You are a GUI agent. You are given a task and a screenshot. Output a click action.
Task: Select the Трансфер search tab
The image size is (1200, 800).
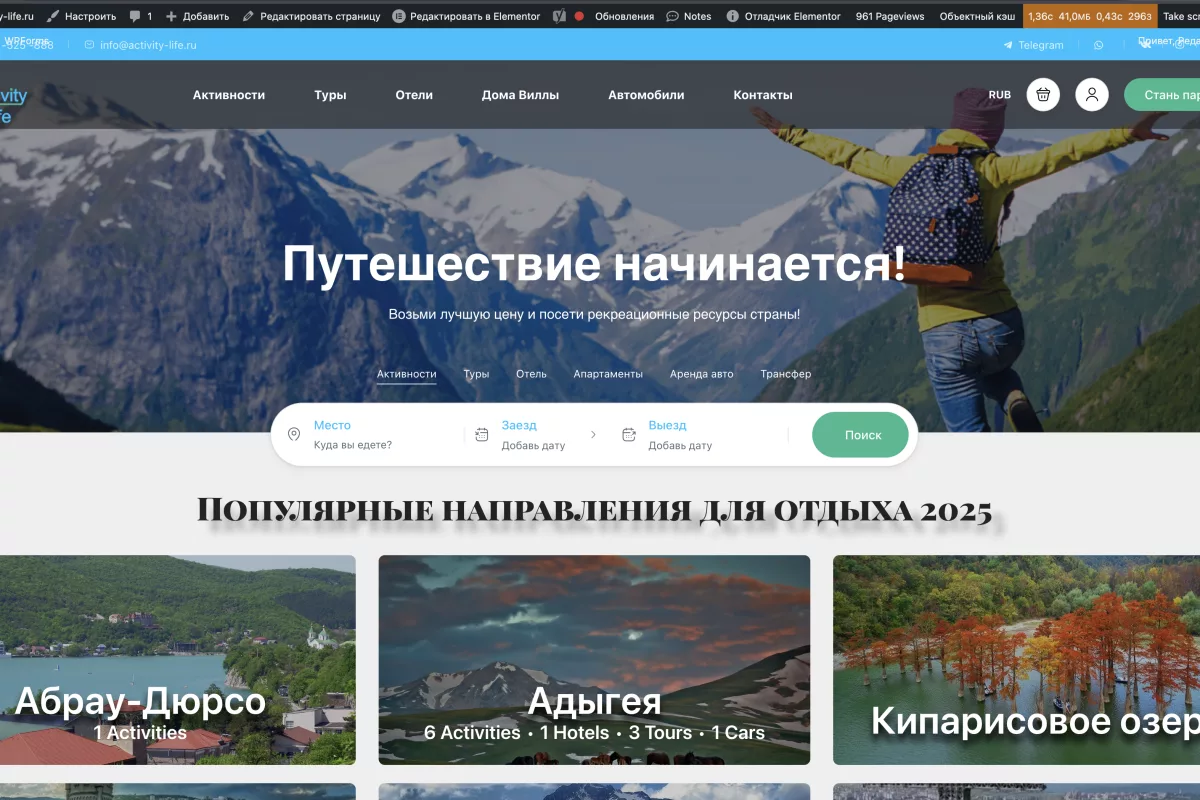point(786,374)
